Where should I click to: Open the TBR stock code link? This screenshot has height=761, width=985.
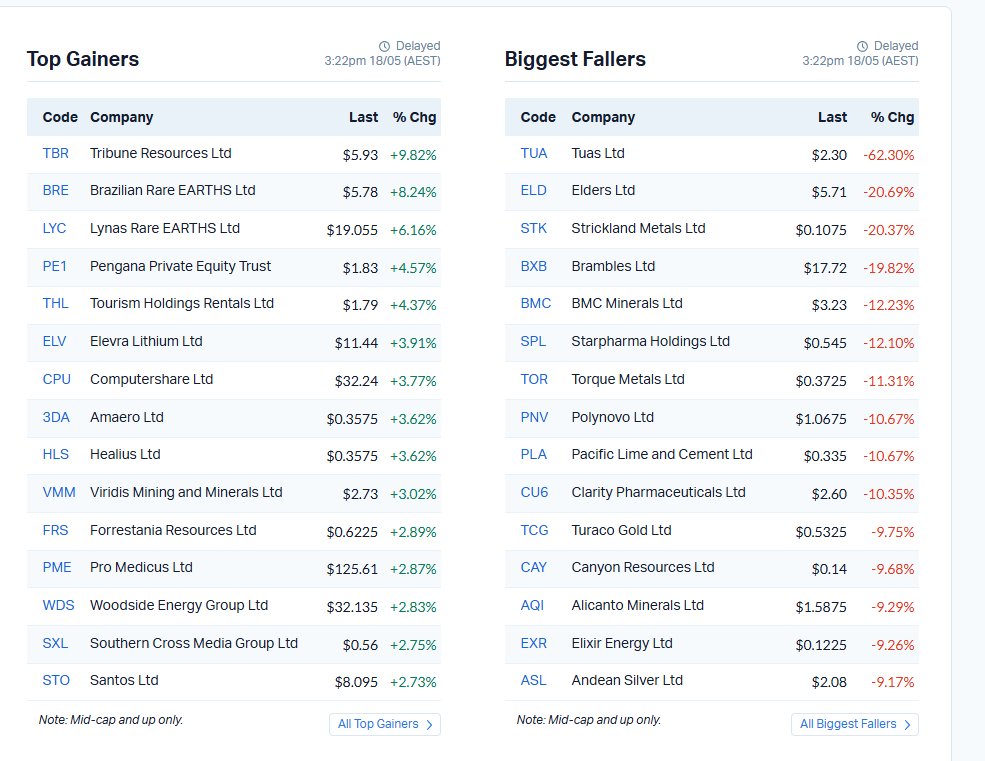(55, 153)
